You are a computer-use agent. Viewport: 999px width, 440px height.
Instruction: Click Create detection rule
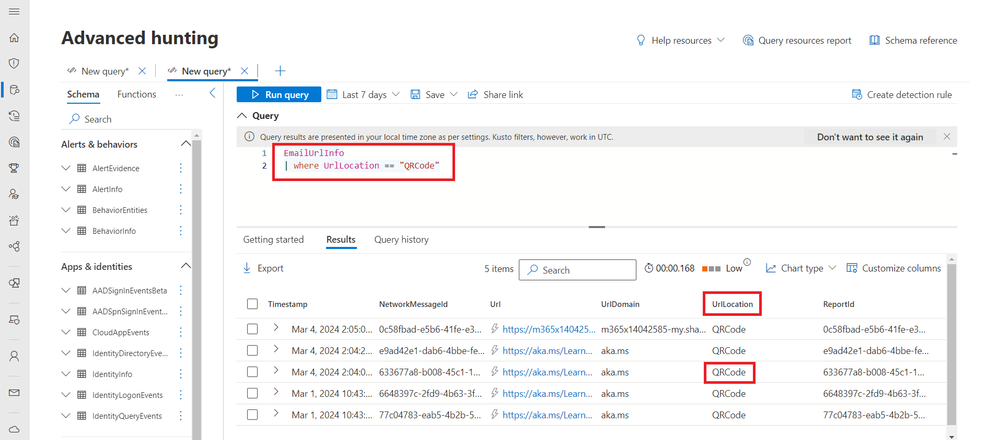[902, 94]
